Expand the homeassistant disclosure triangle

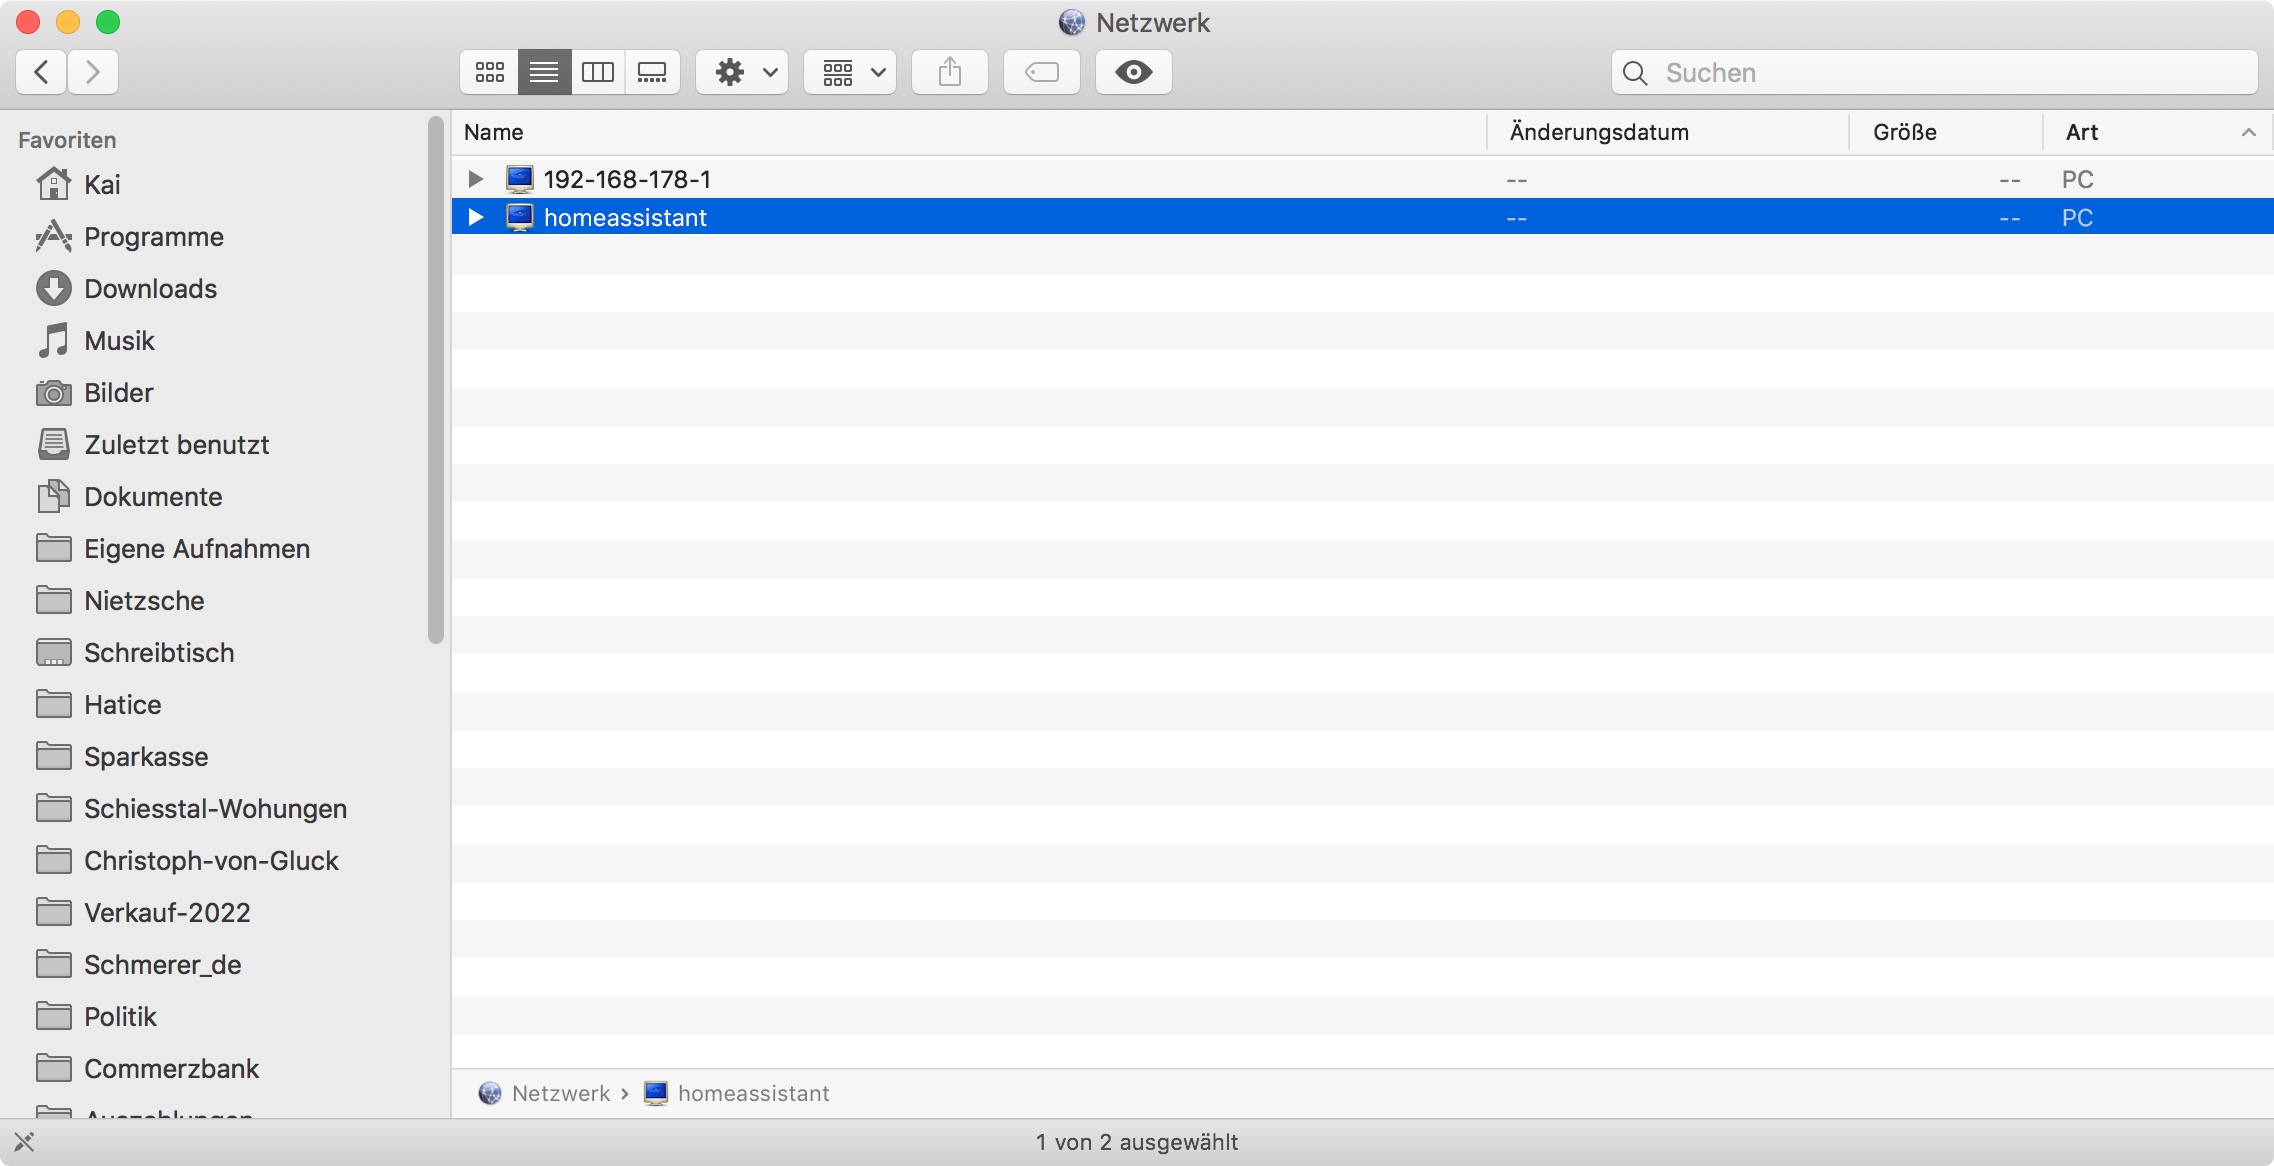(x=476, y=217)
